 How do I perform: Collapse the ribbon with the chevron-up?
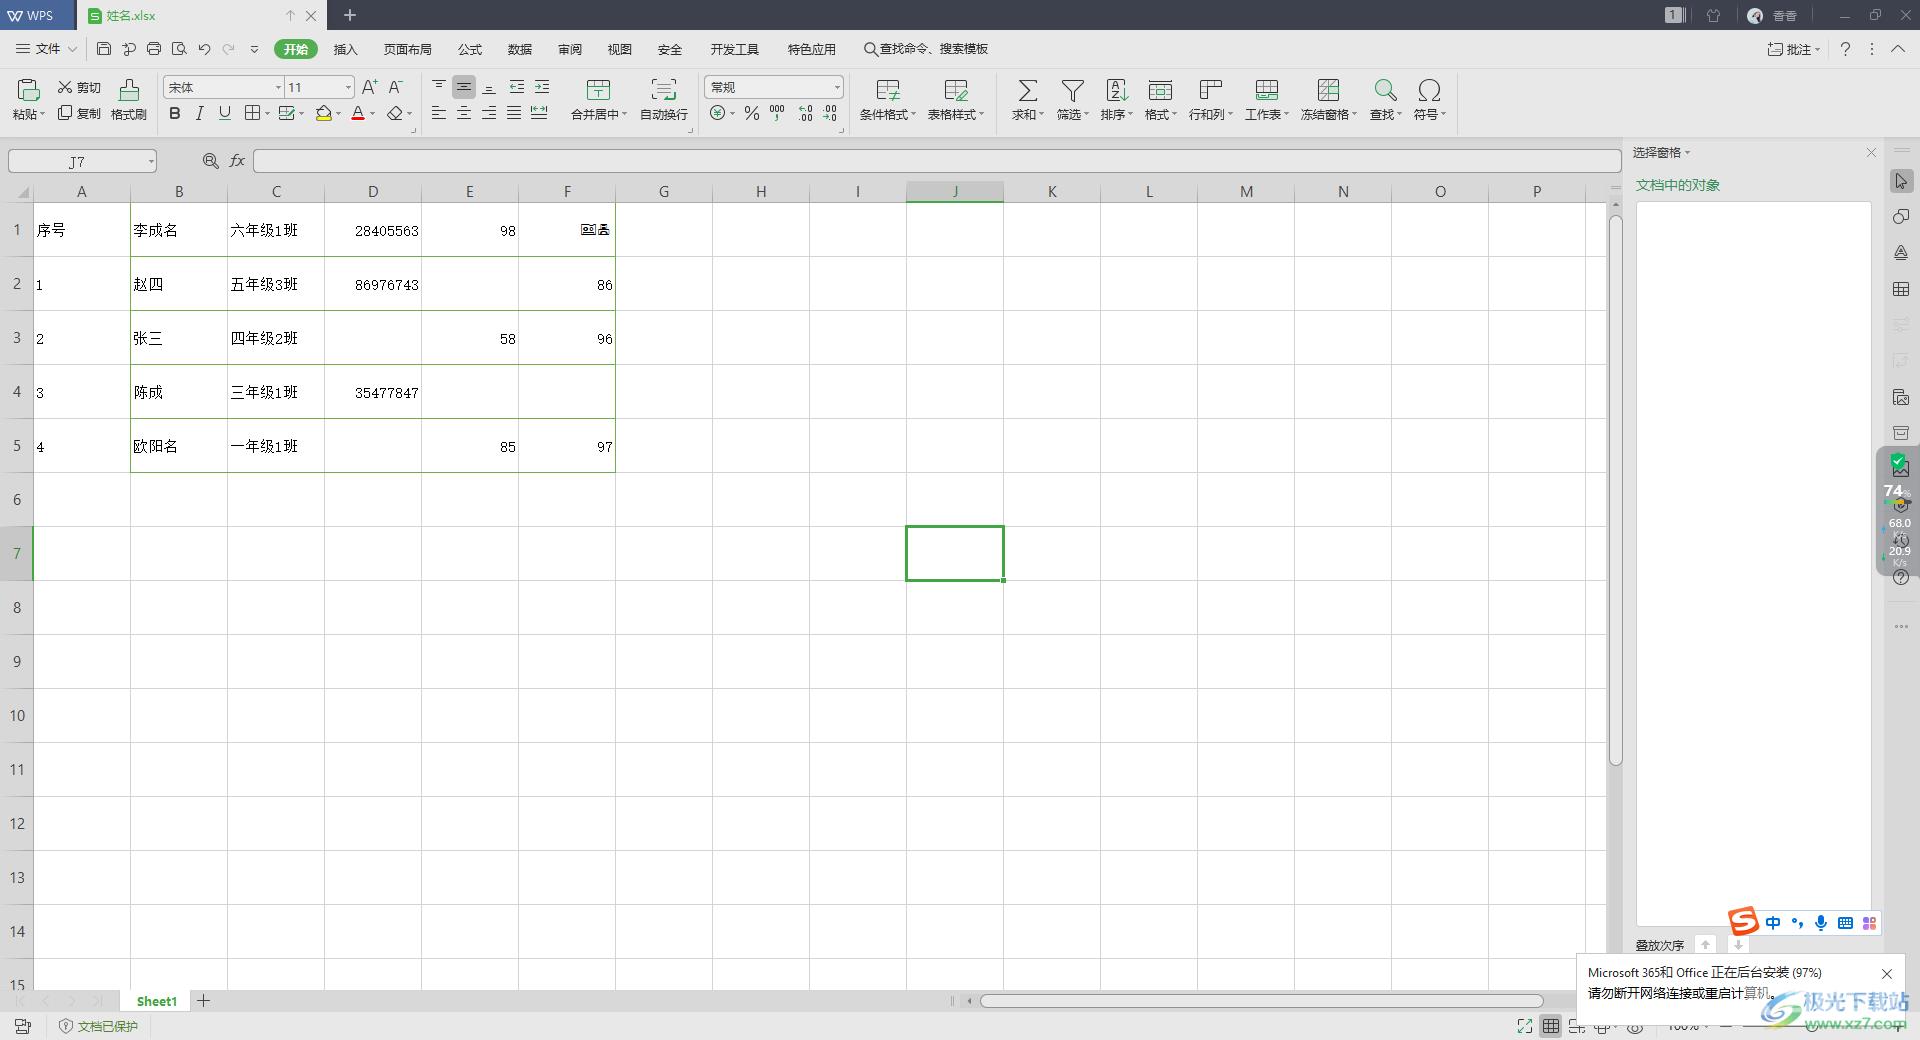(x=1898, y=49)
